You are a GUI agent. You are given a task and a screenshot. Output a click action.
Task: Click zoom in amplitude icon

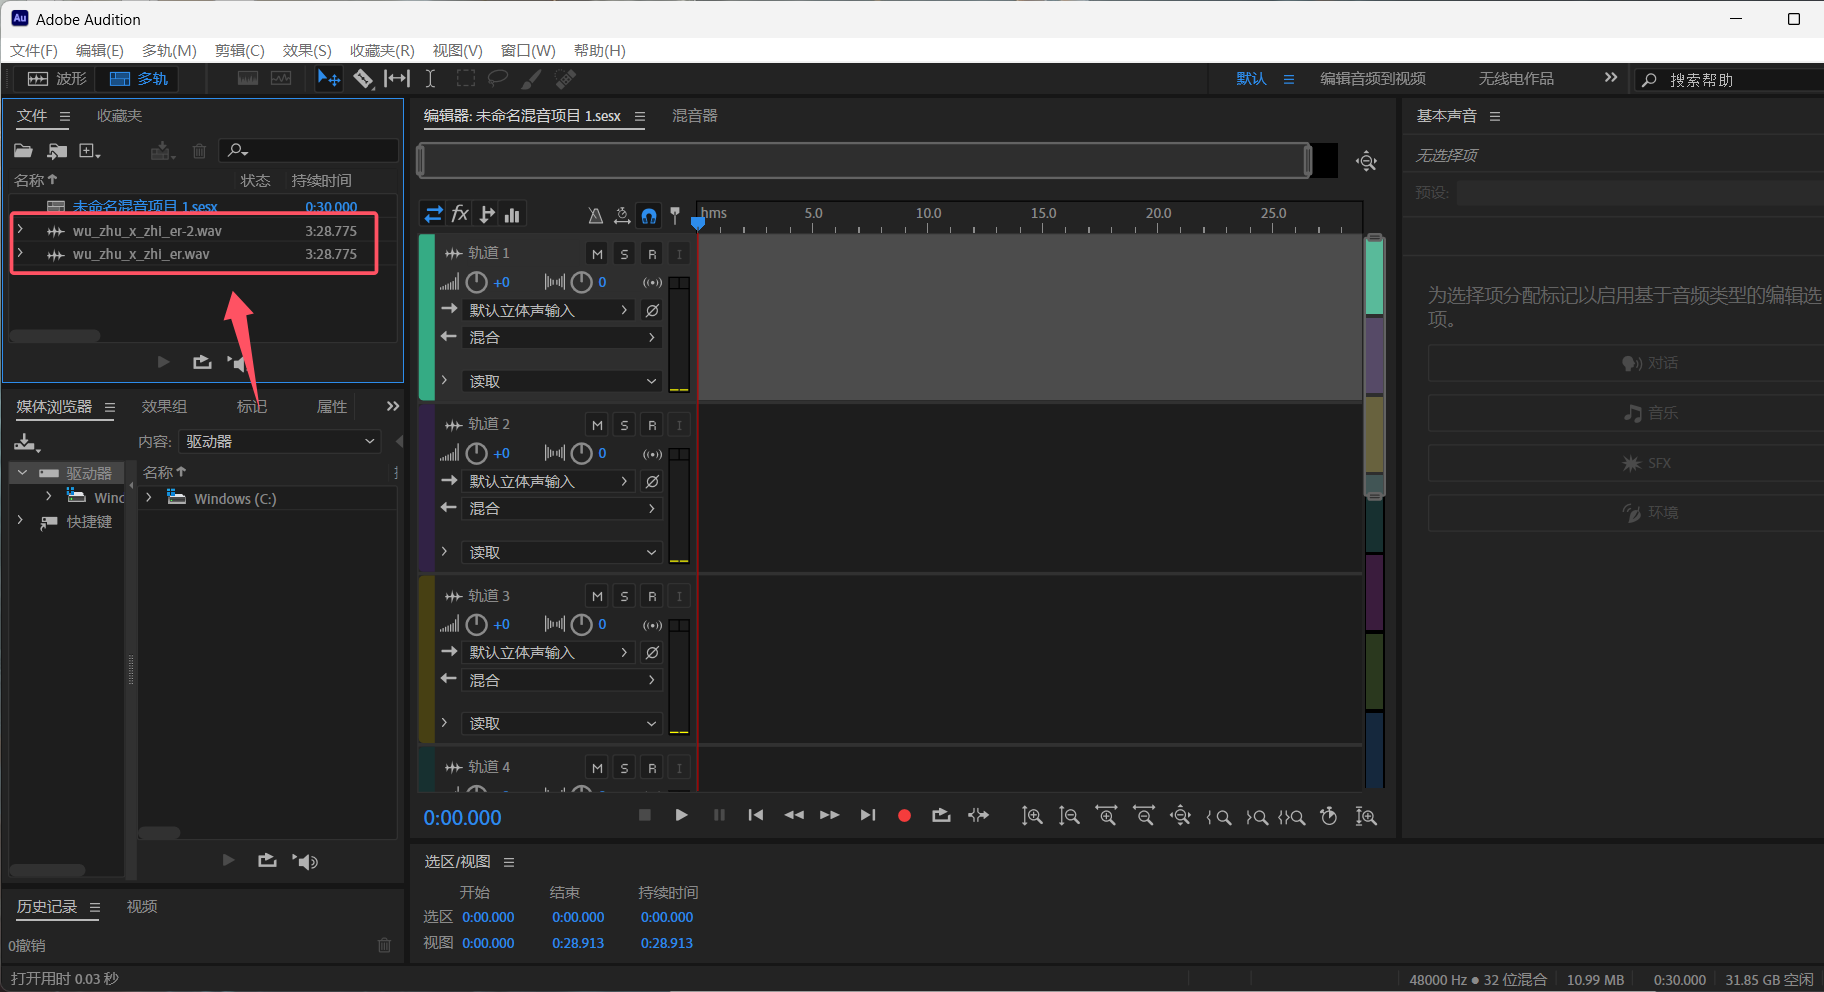1032,817
